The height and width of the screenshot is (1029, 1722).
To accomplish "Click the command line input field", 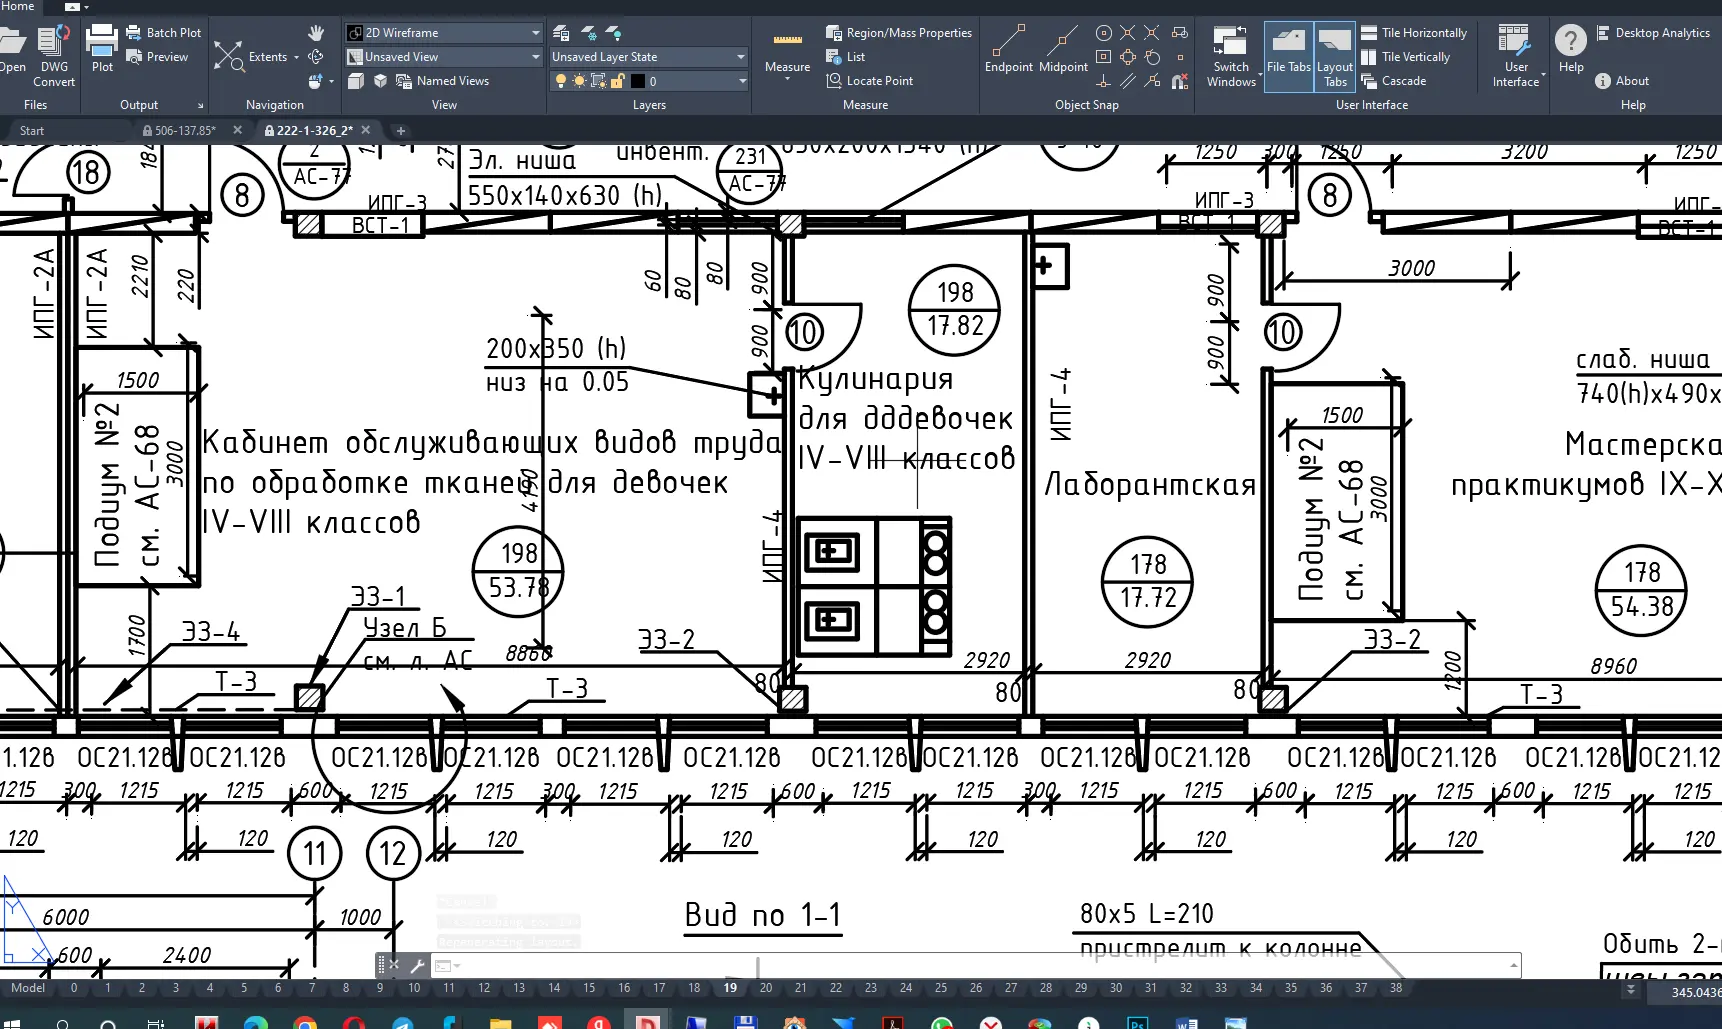I will pos(980,965).
